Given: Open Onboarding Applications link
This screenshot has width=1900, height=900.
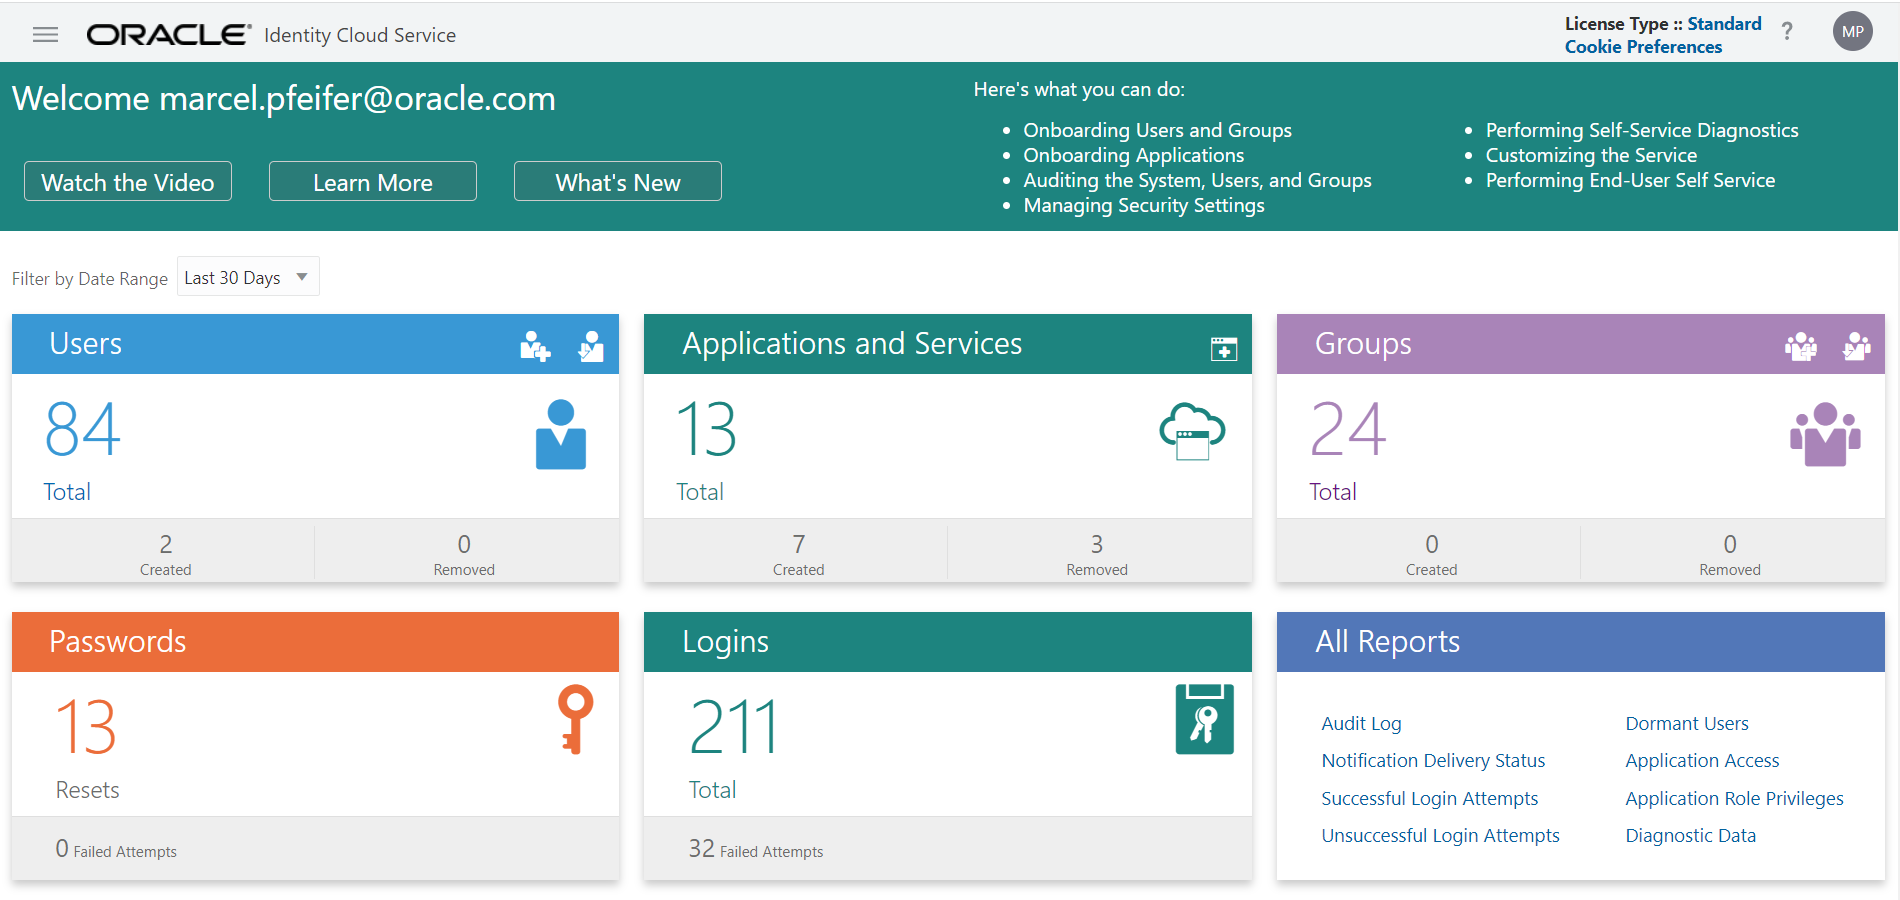Looking at the screenshot, I should pos(1134,155).
